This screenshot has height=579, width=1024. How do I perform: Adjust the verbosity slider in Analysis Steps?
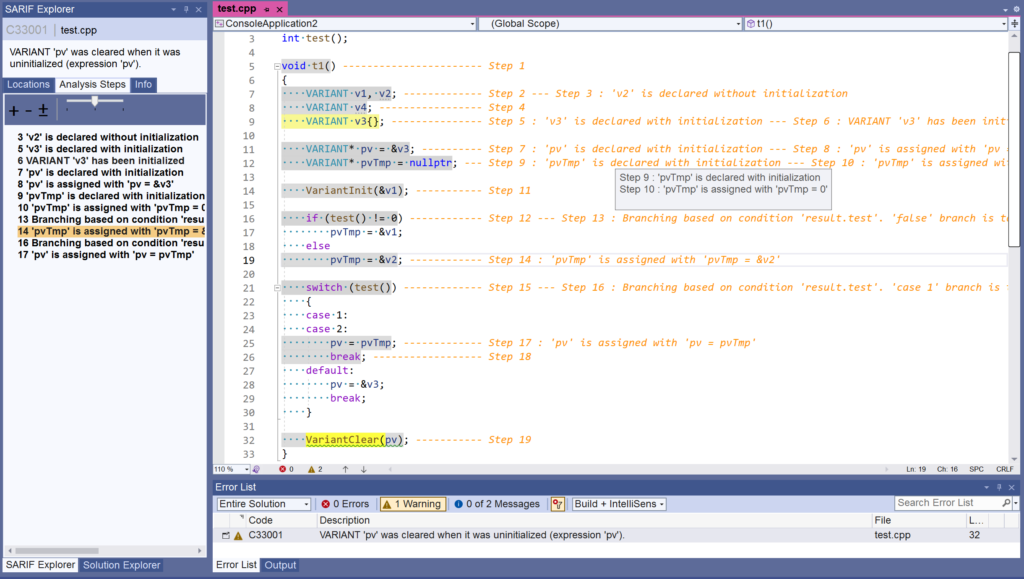click(93, 102)
